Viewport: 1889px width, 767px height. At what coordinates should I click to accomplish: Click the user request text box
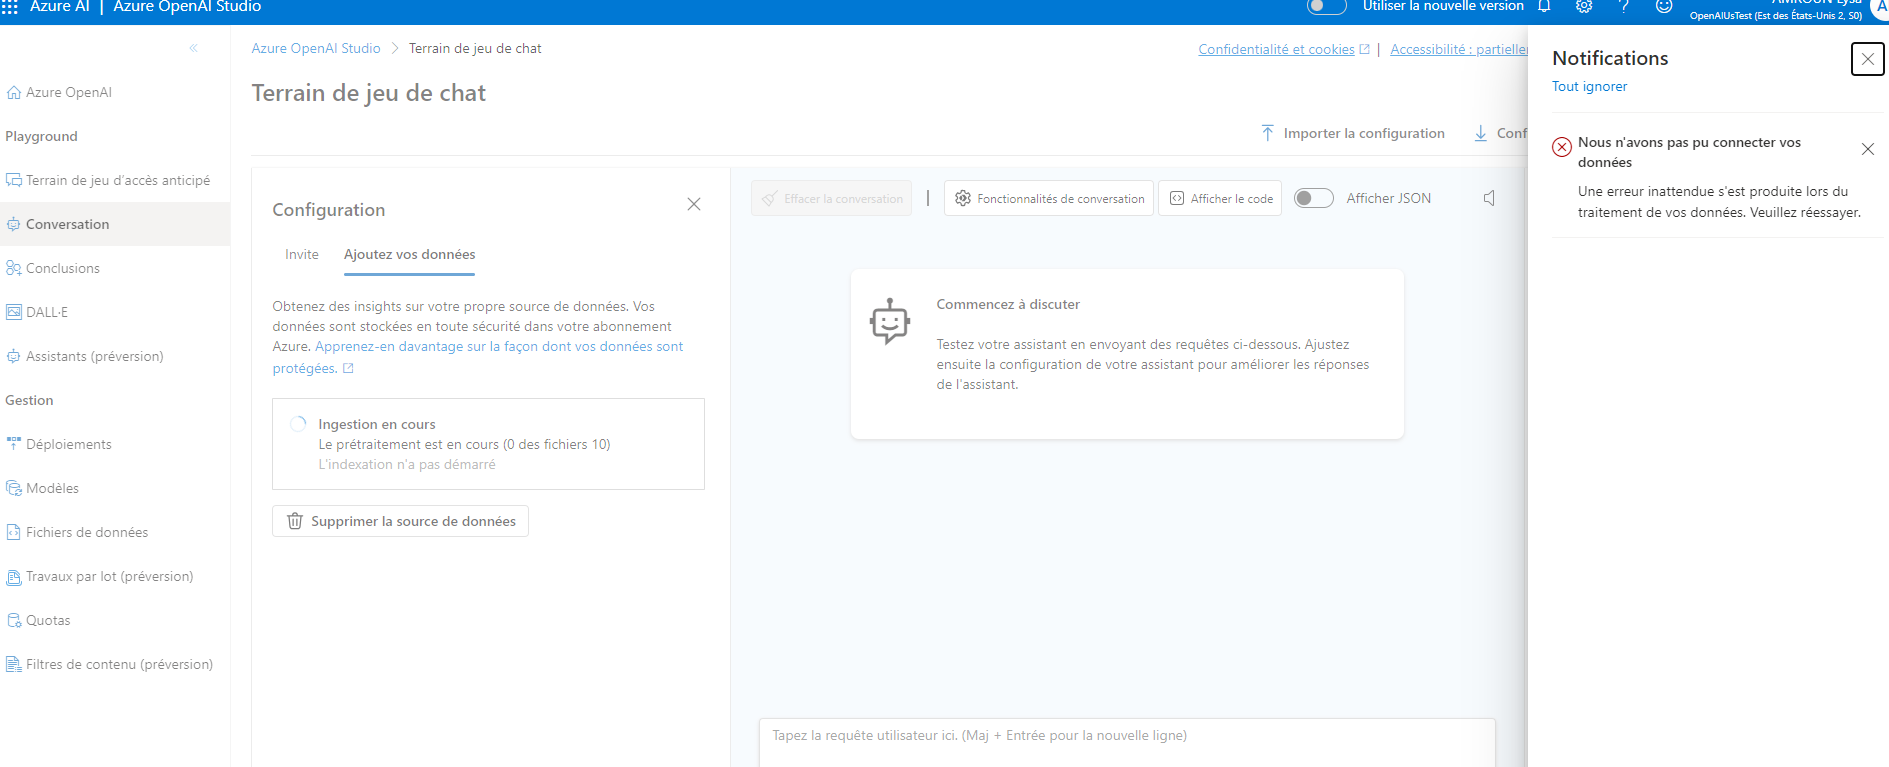[x=1127, y=742]
